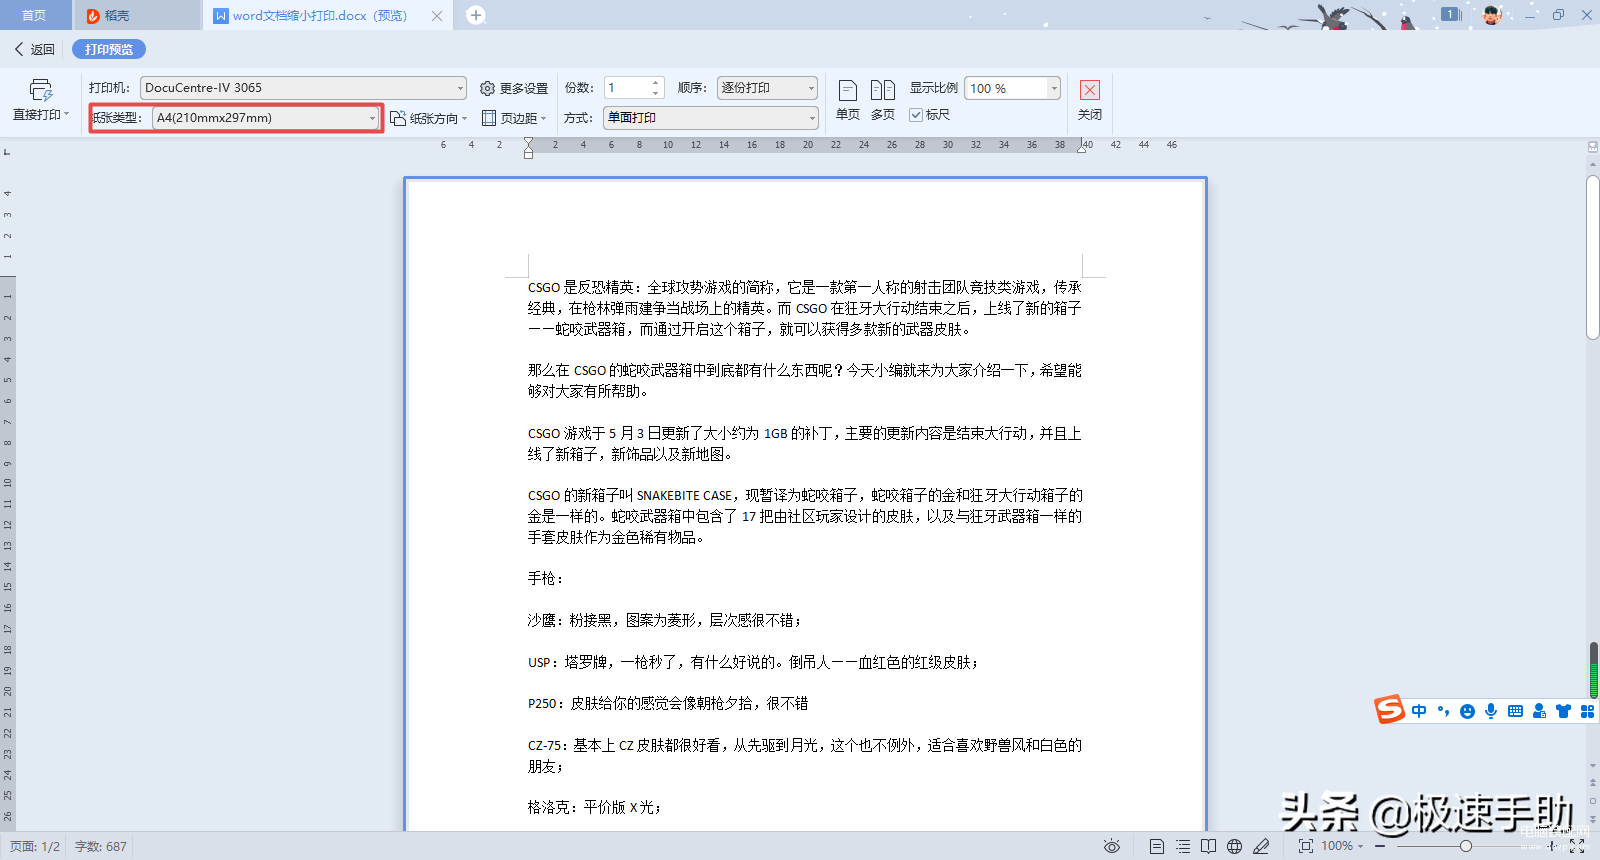This screenshot has width=1600, height=860.
Task: Click Sogou user account icon
Action: coord(1539,711)
